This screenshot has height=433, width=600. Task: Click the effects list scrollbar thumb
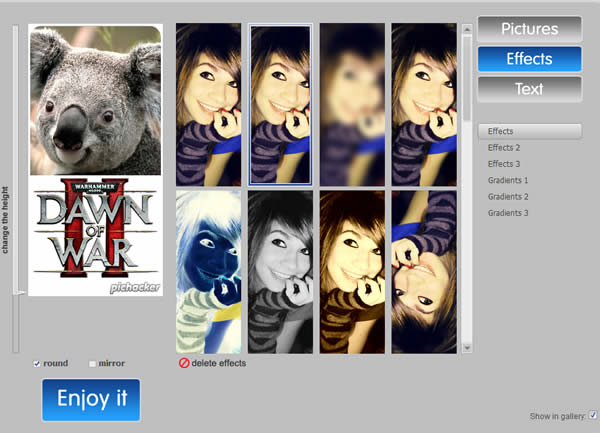click(467, 77)
